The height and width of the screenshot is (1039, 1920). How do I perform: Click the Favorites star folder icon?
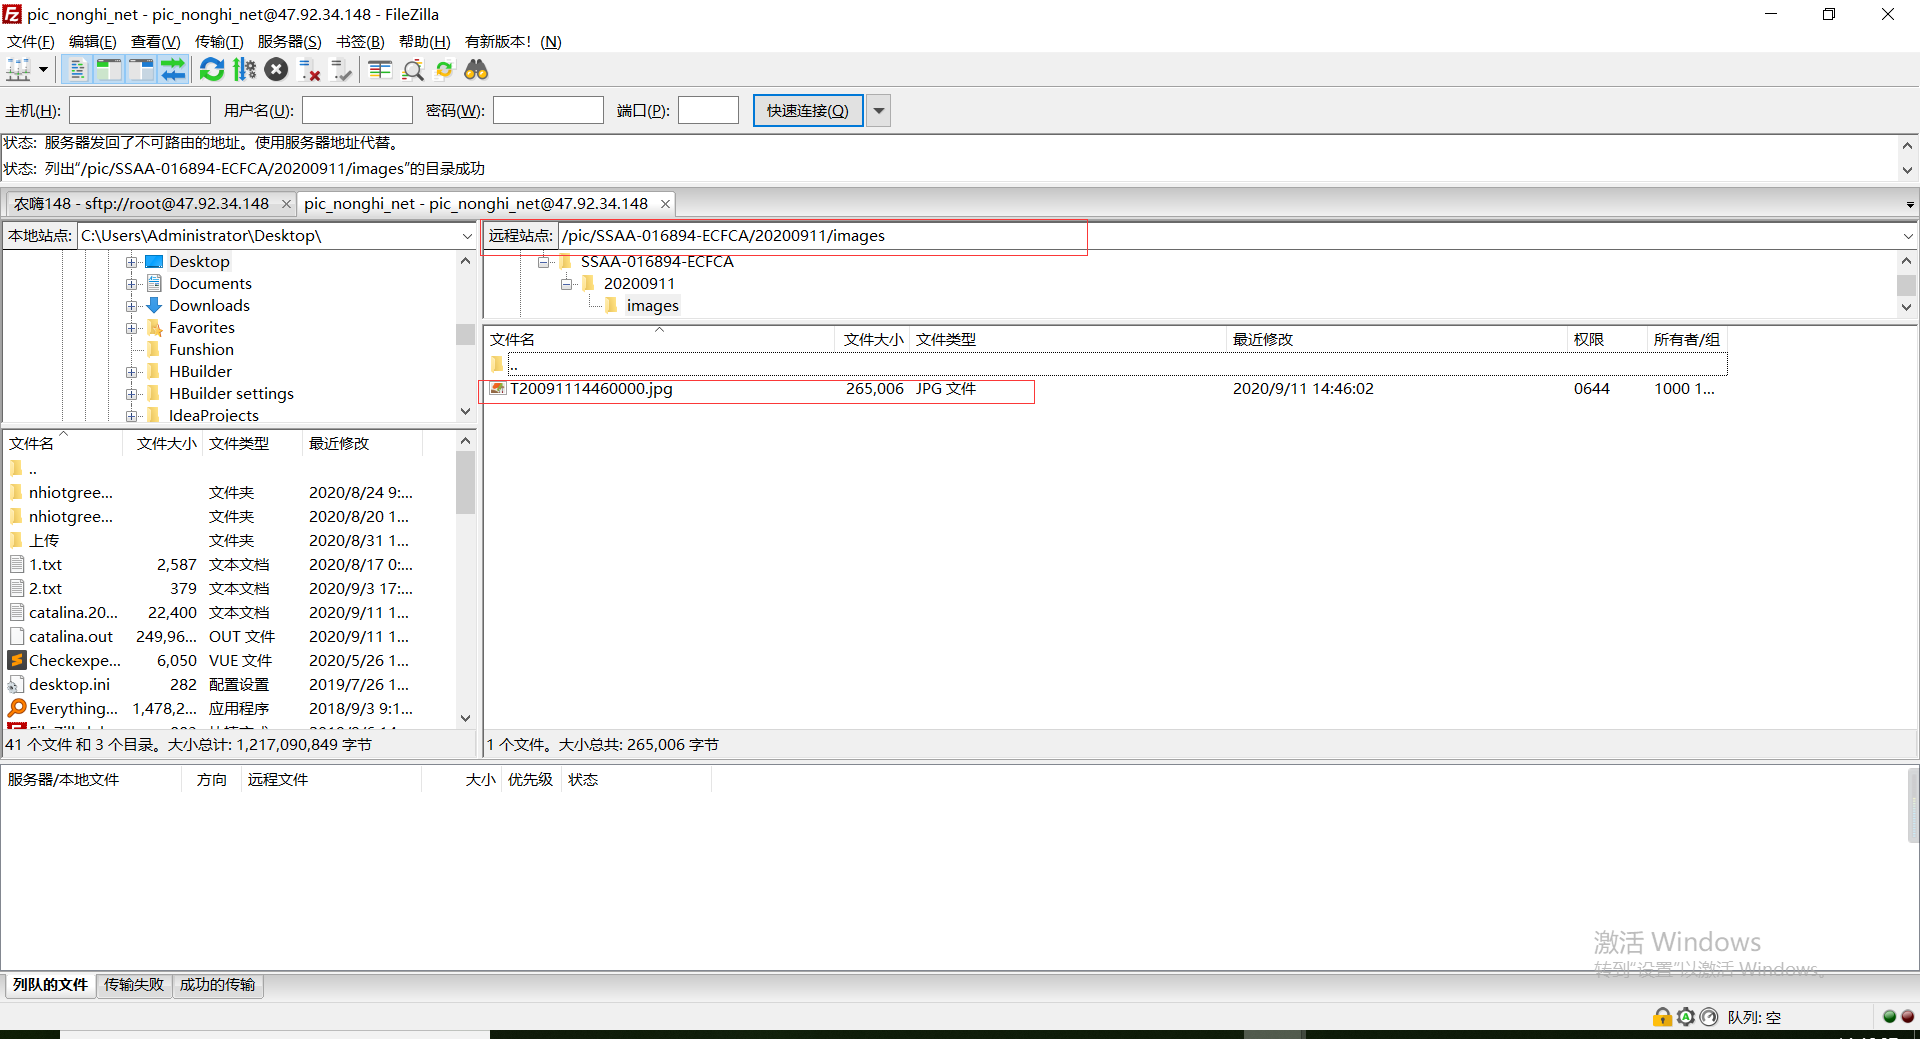pos(154,328)
